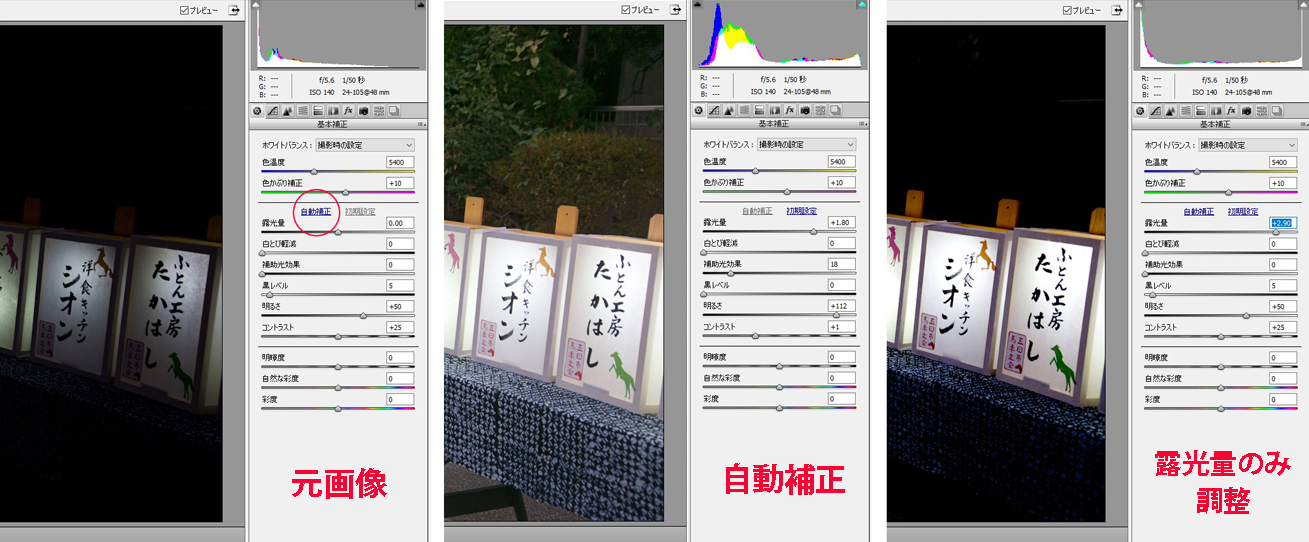
Task: Expand ホワイトバランス dropdown in 自動補正 panel
Action: [806, 145]
